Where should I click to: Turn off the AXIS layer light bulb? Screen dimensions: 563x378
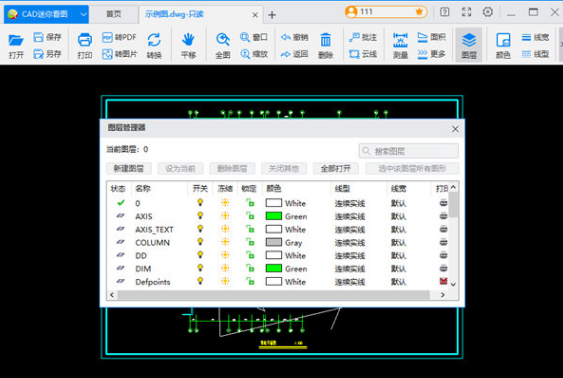click(200, 216)
